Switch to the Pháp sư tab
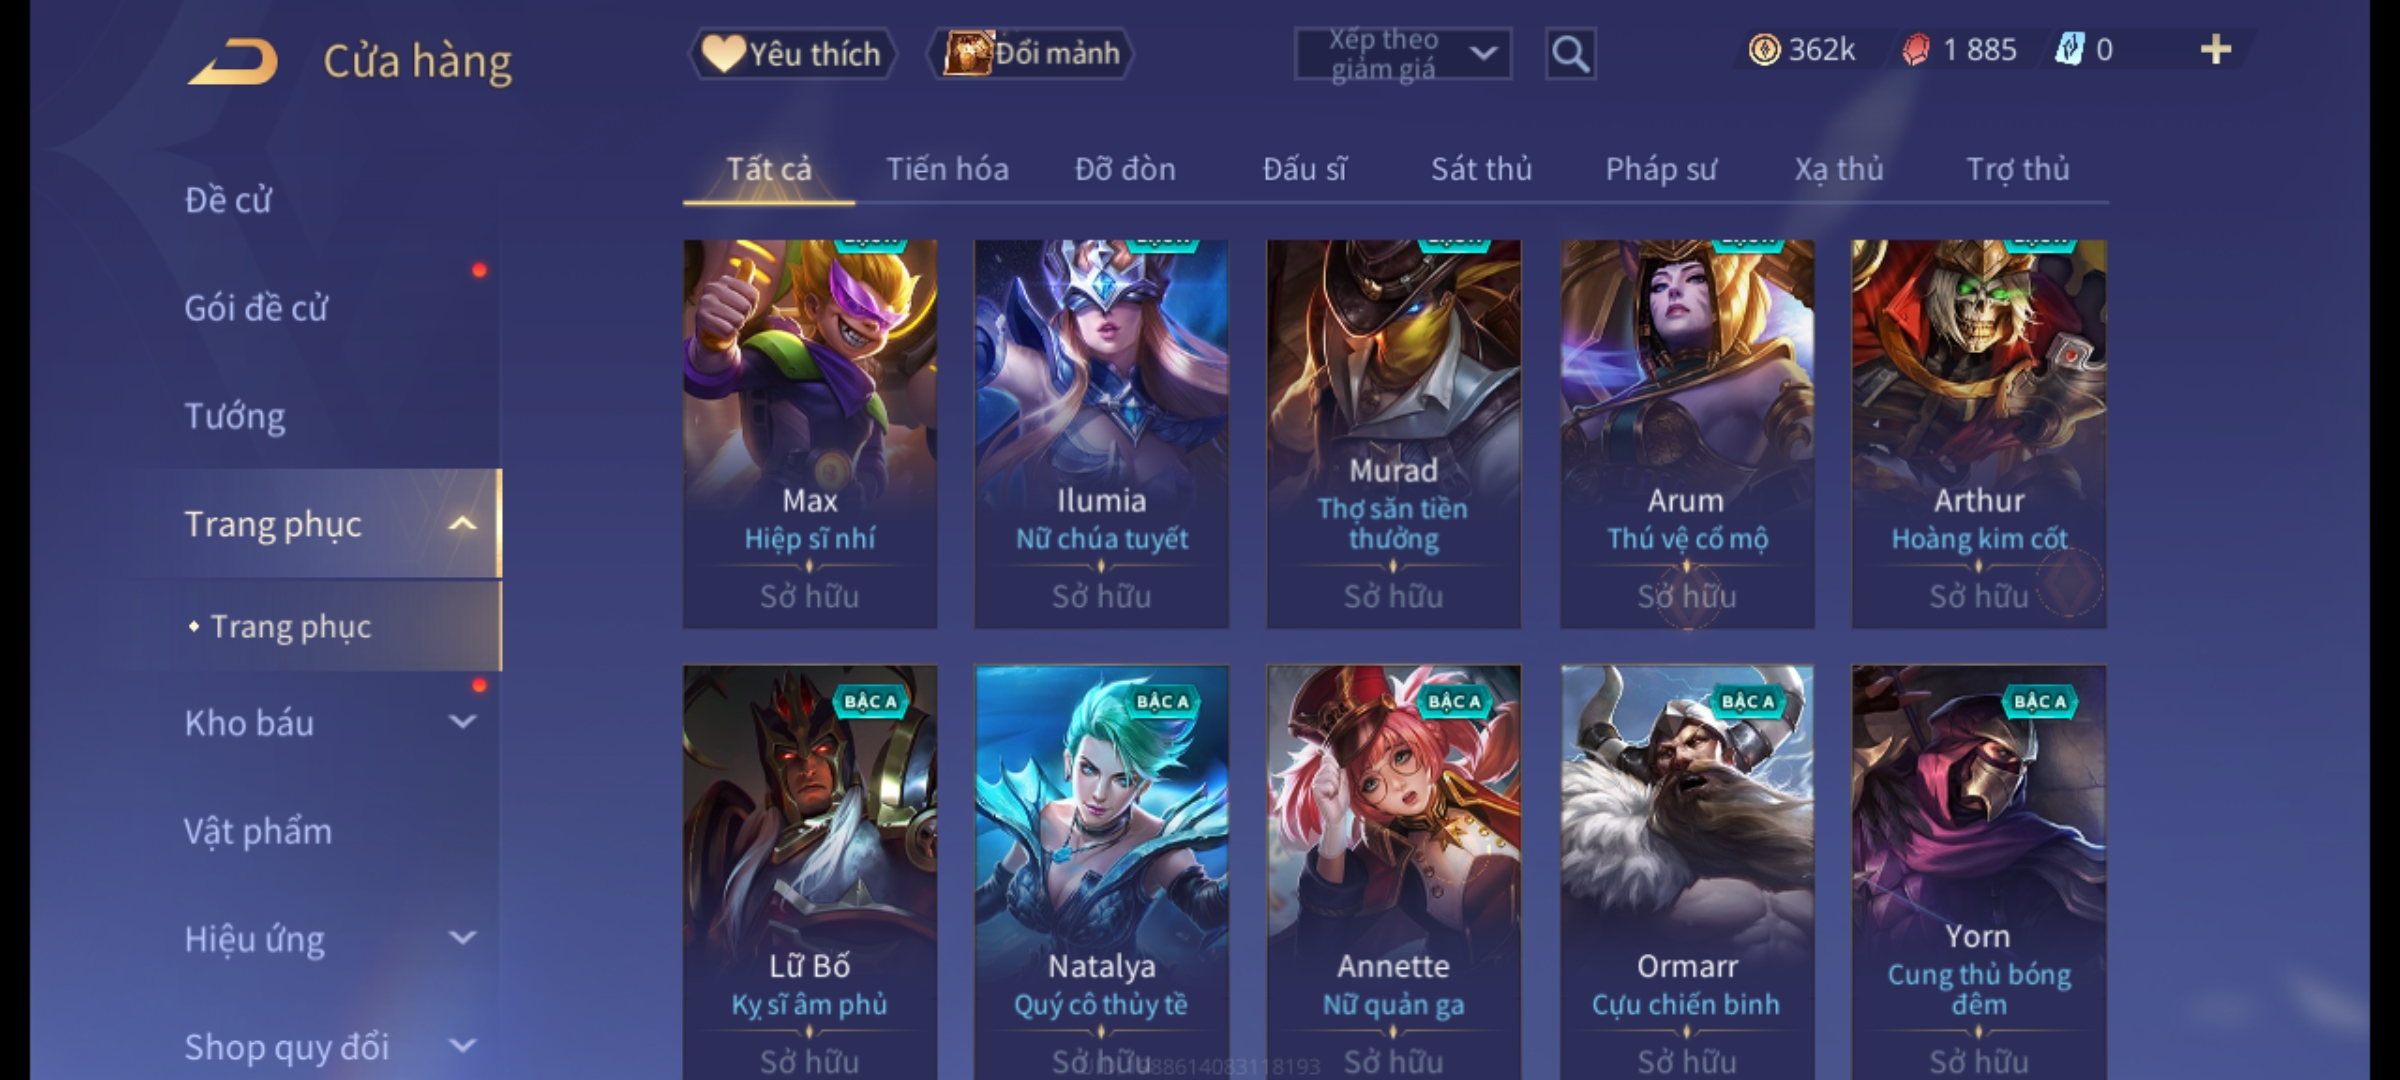 click(x=1661, y=169)
